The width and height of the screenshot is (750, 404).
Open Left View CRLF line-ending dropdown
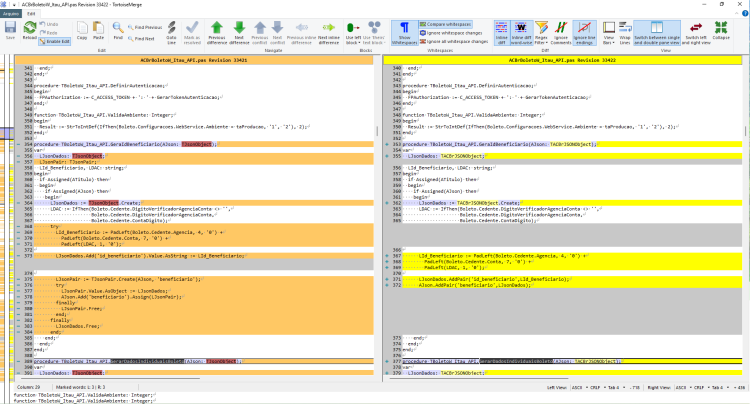click(597, 387)
